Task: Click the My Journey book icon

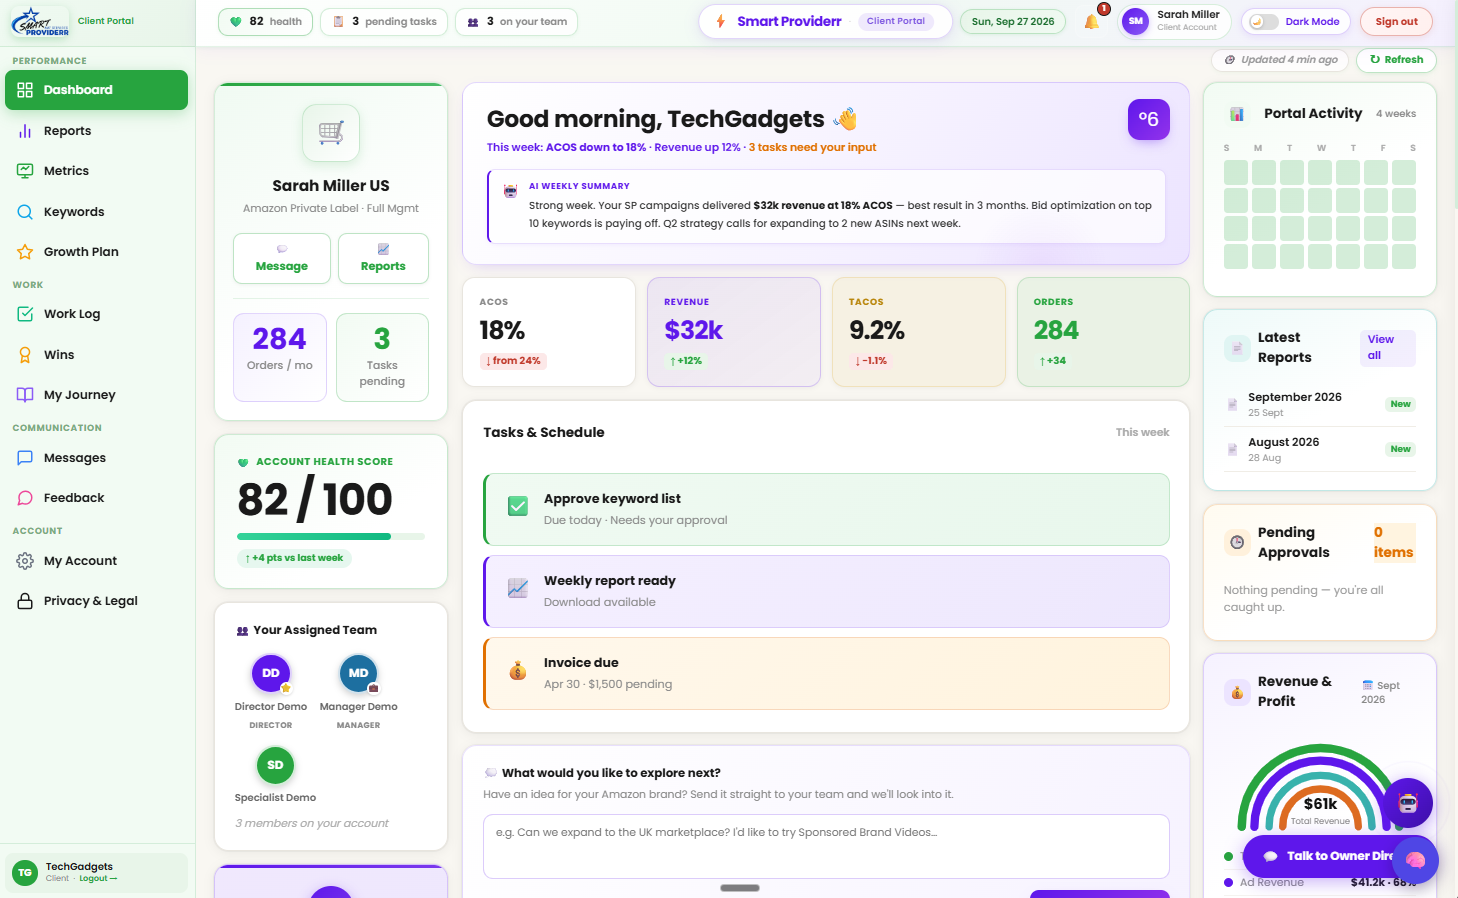Action: pos(25,395)
